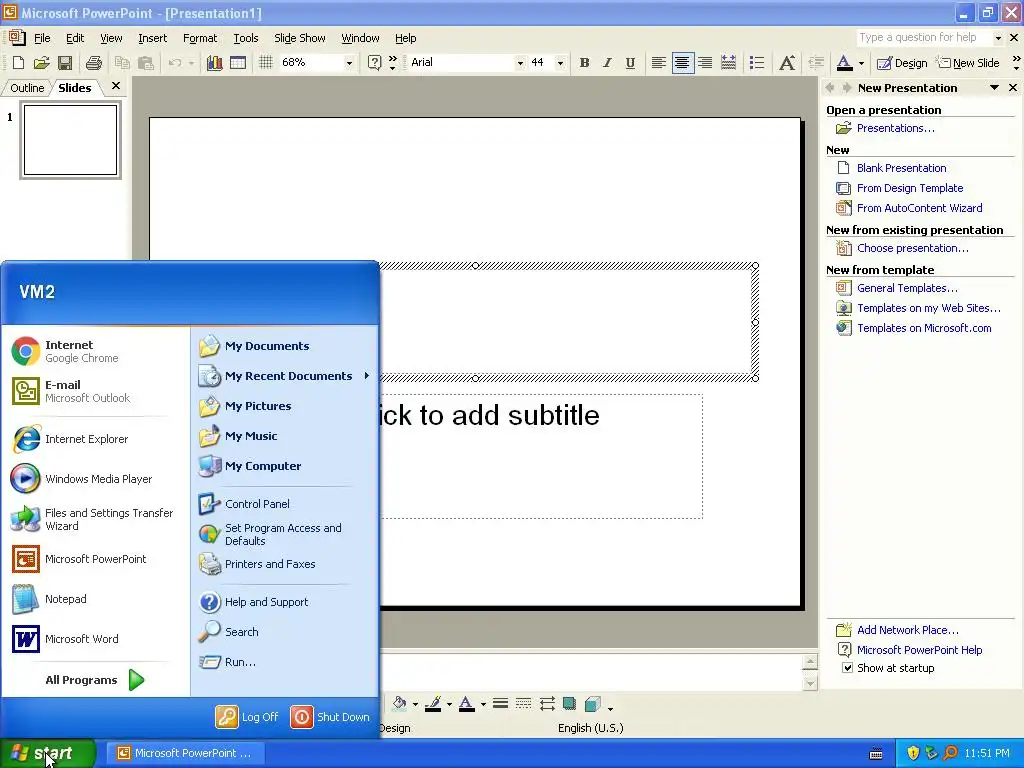
Task: Toggle Bullets list formatting
Action: coord(757,63)
